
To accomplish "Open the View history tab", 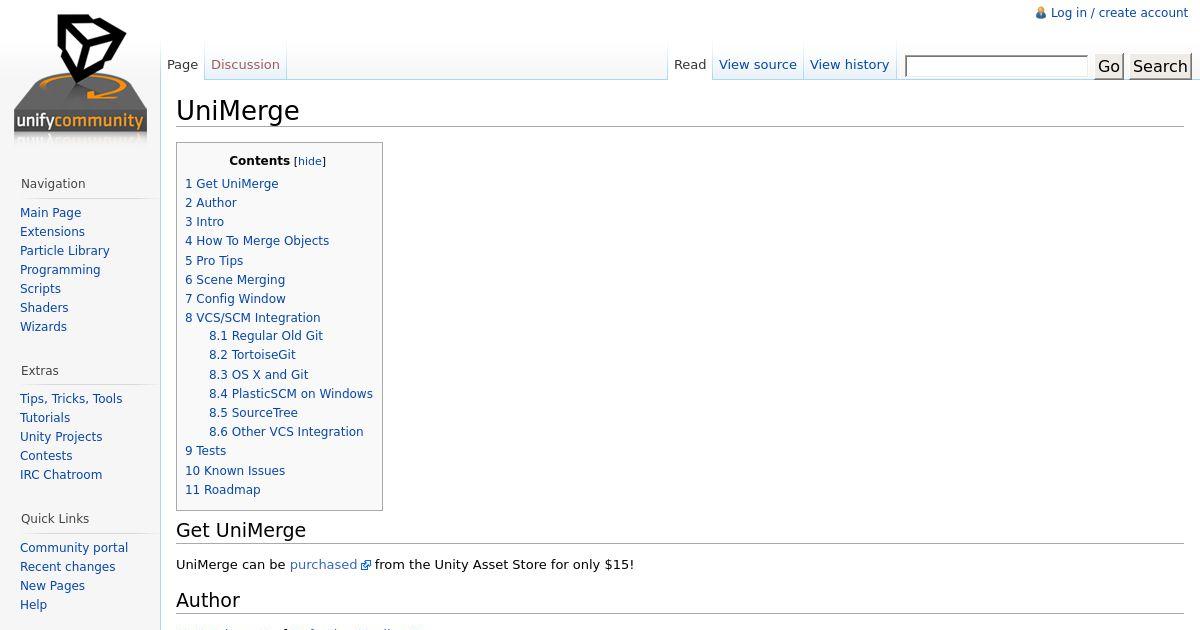I will tap(849, 64).
